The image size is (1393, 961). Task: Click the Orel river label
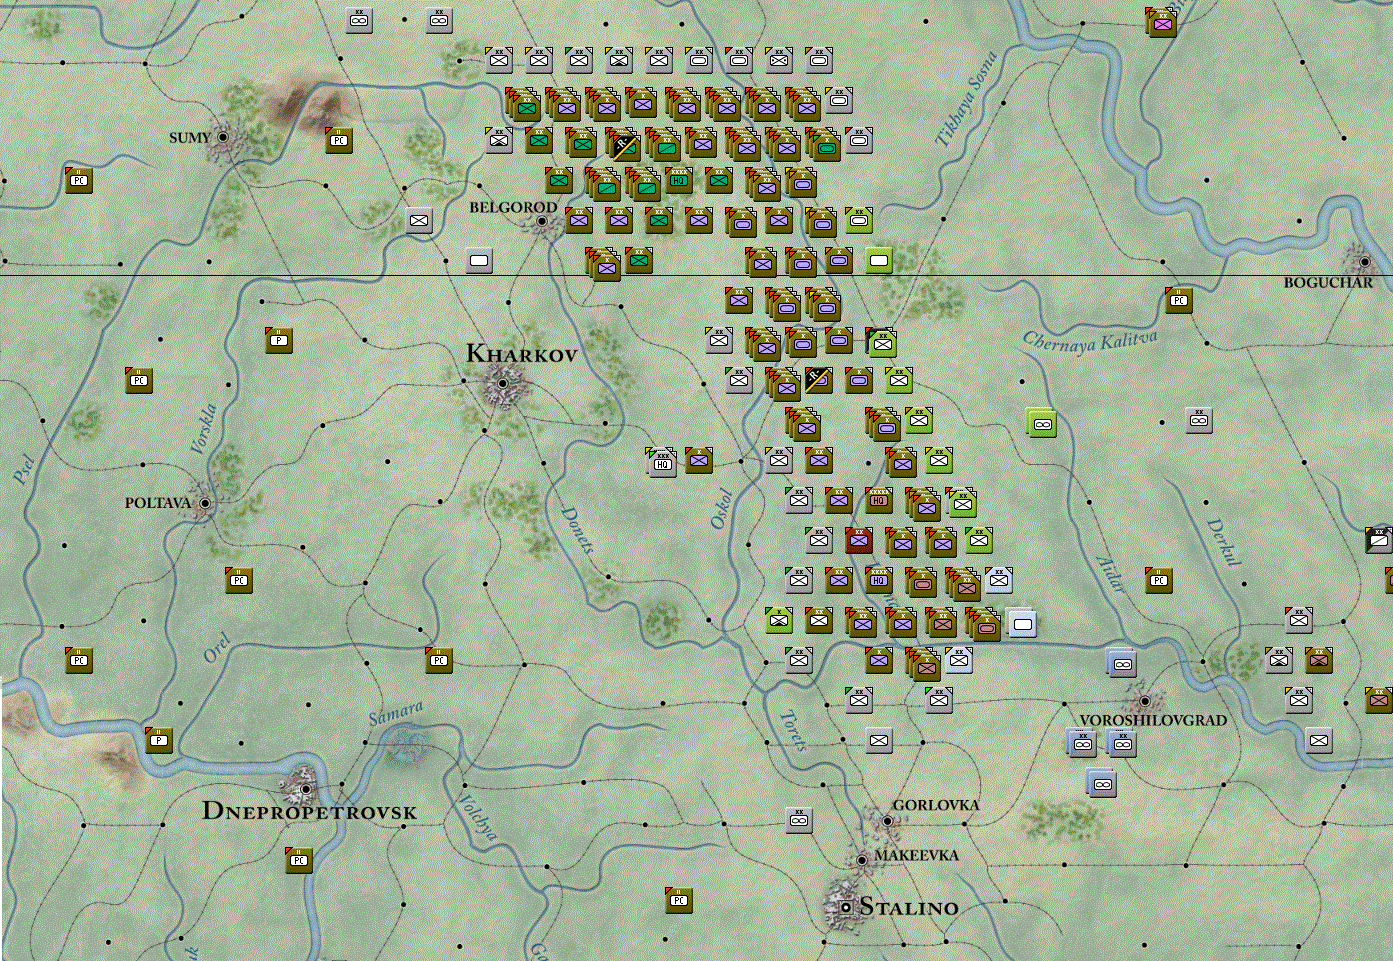217,648
